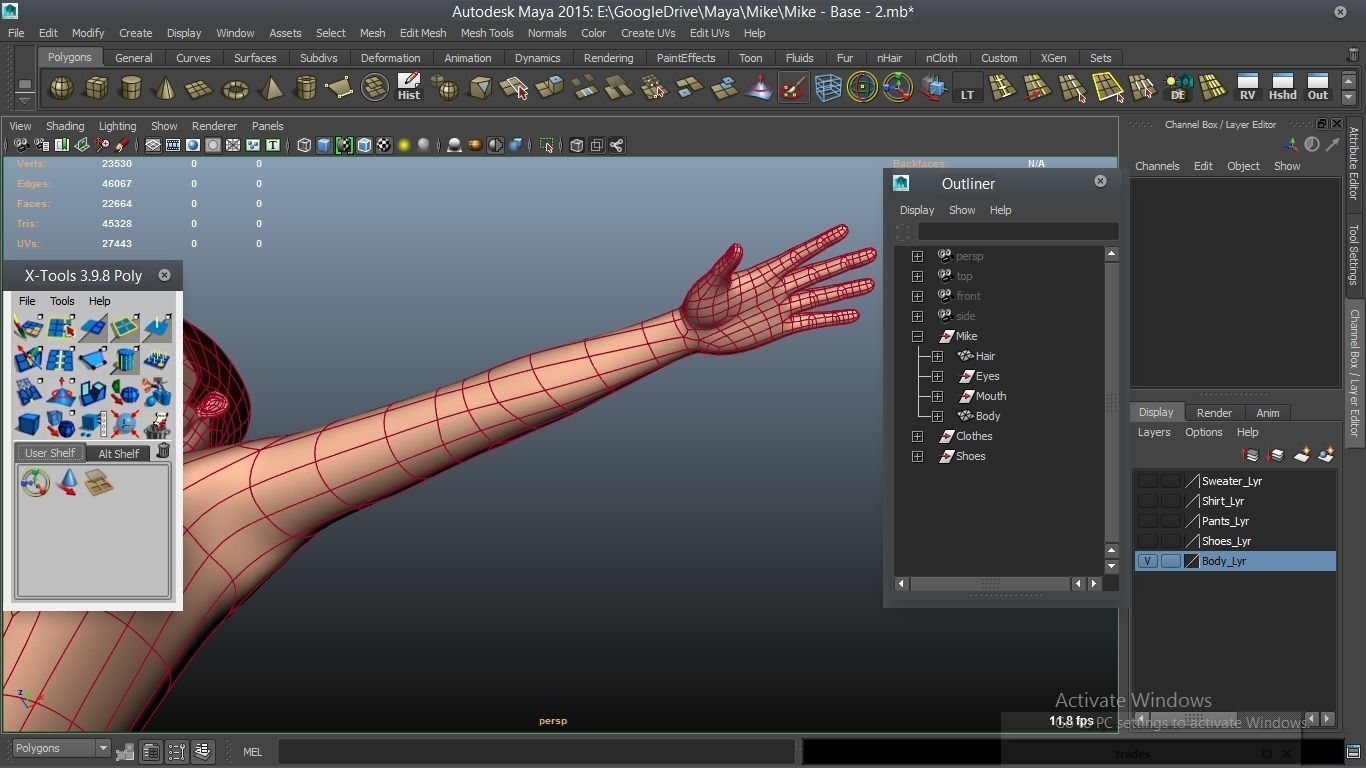
Task: Toggle visibility of Shoes_Lyr layer
Action: (1147, 541)
